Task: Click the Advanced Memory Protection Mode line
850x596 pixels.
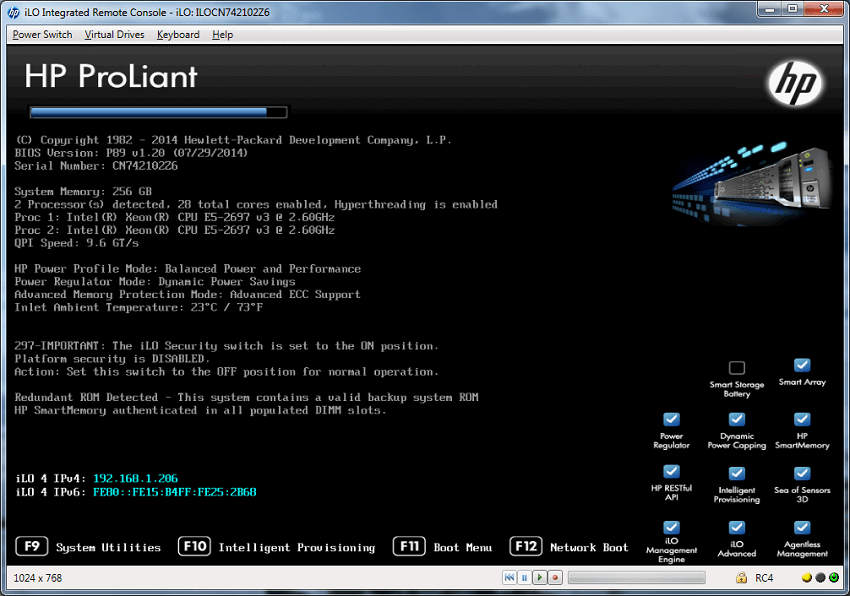Action: pyautogui.click(x=187, y=294)
